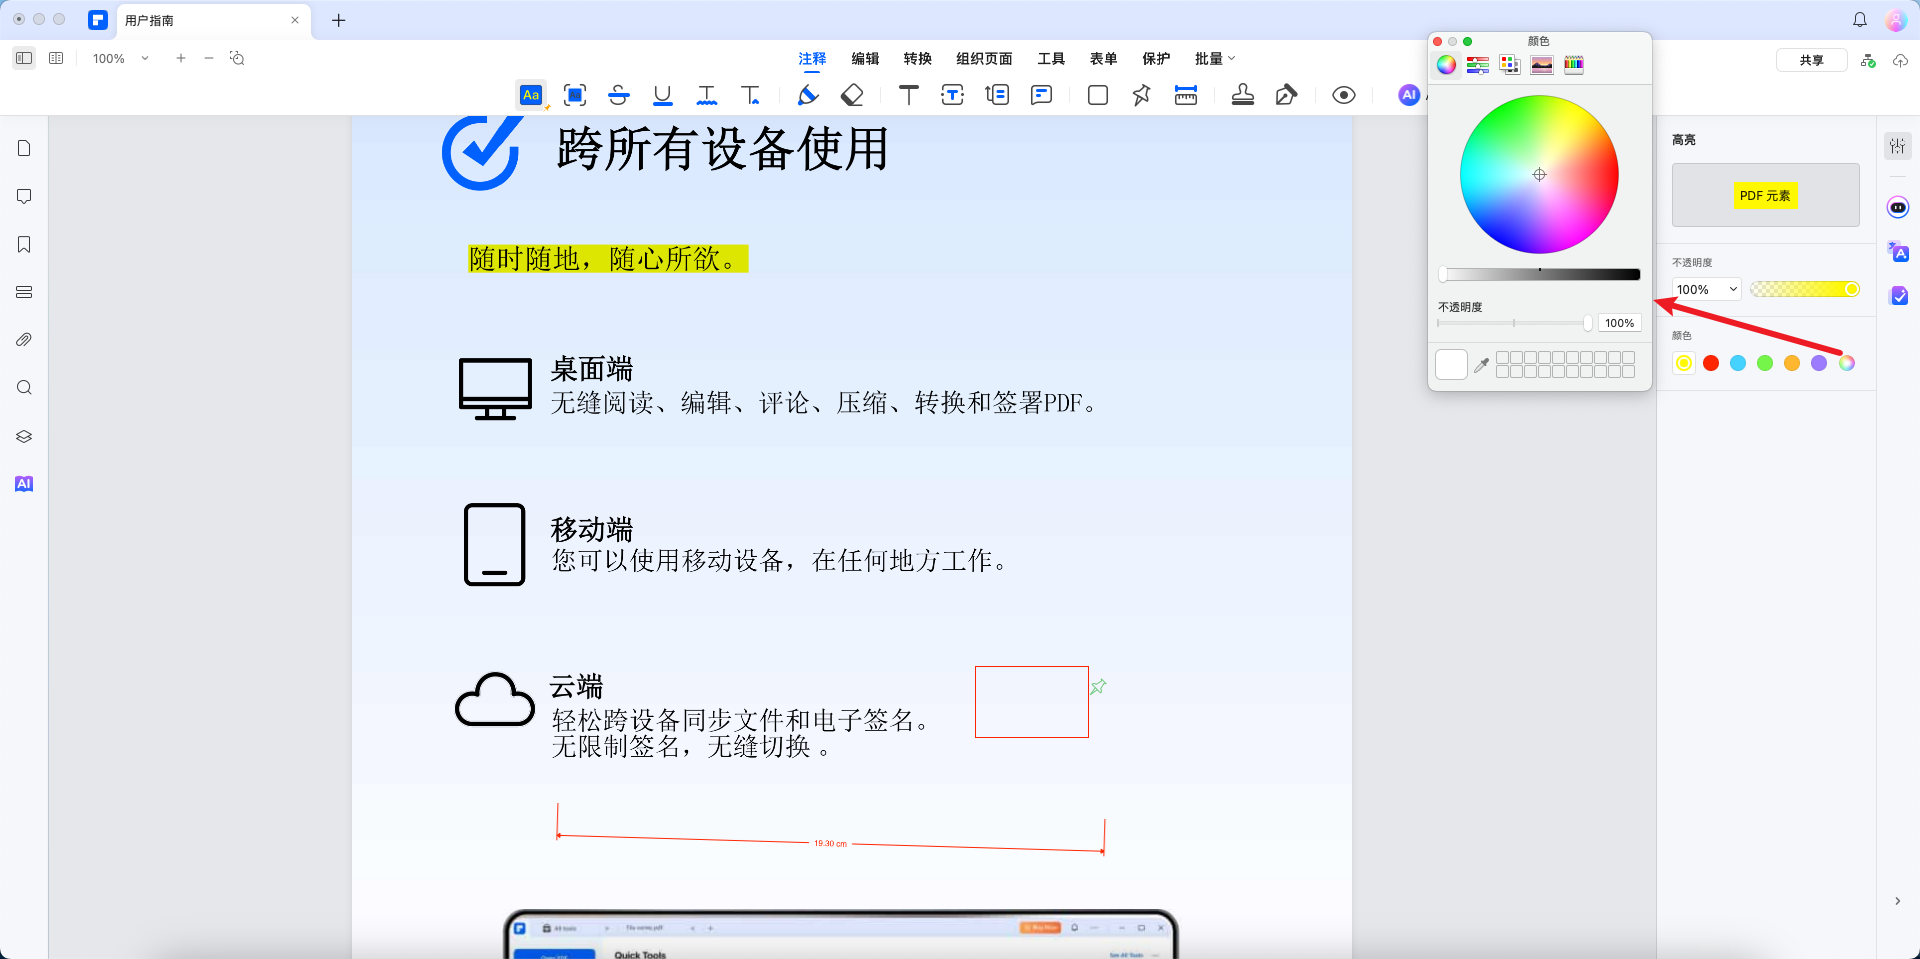Switch color panel to color sliders view
The image size is (1920, 959).
(x=1477, y=64)
